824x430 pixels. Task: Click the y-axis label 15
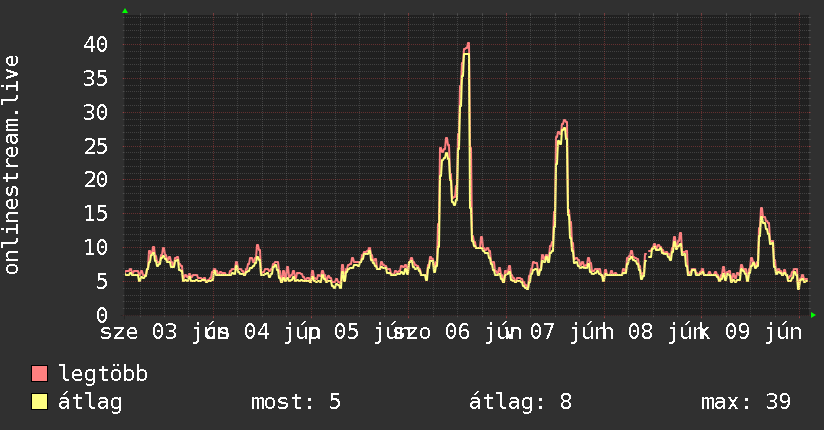pos(96,213)
